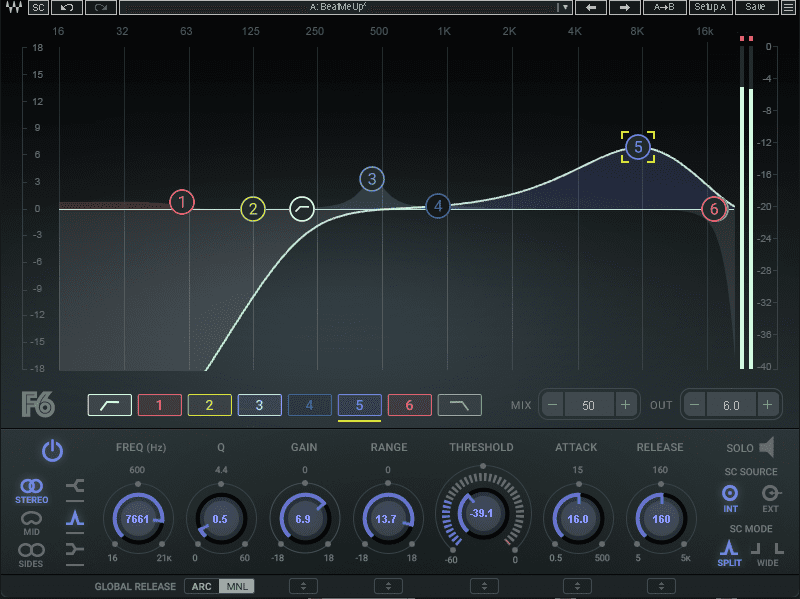Select band 6 node on graph
Viewport: 800px width, 599px height.
714,209
